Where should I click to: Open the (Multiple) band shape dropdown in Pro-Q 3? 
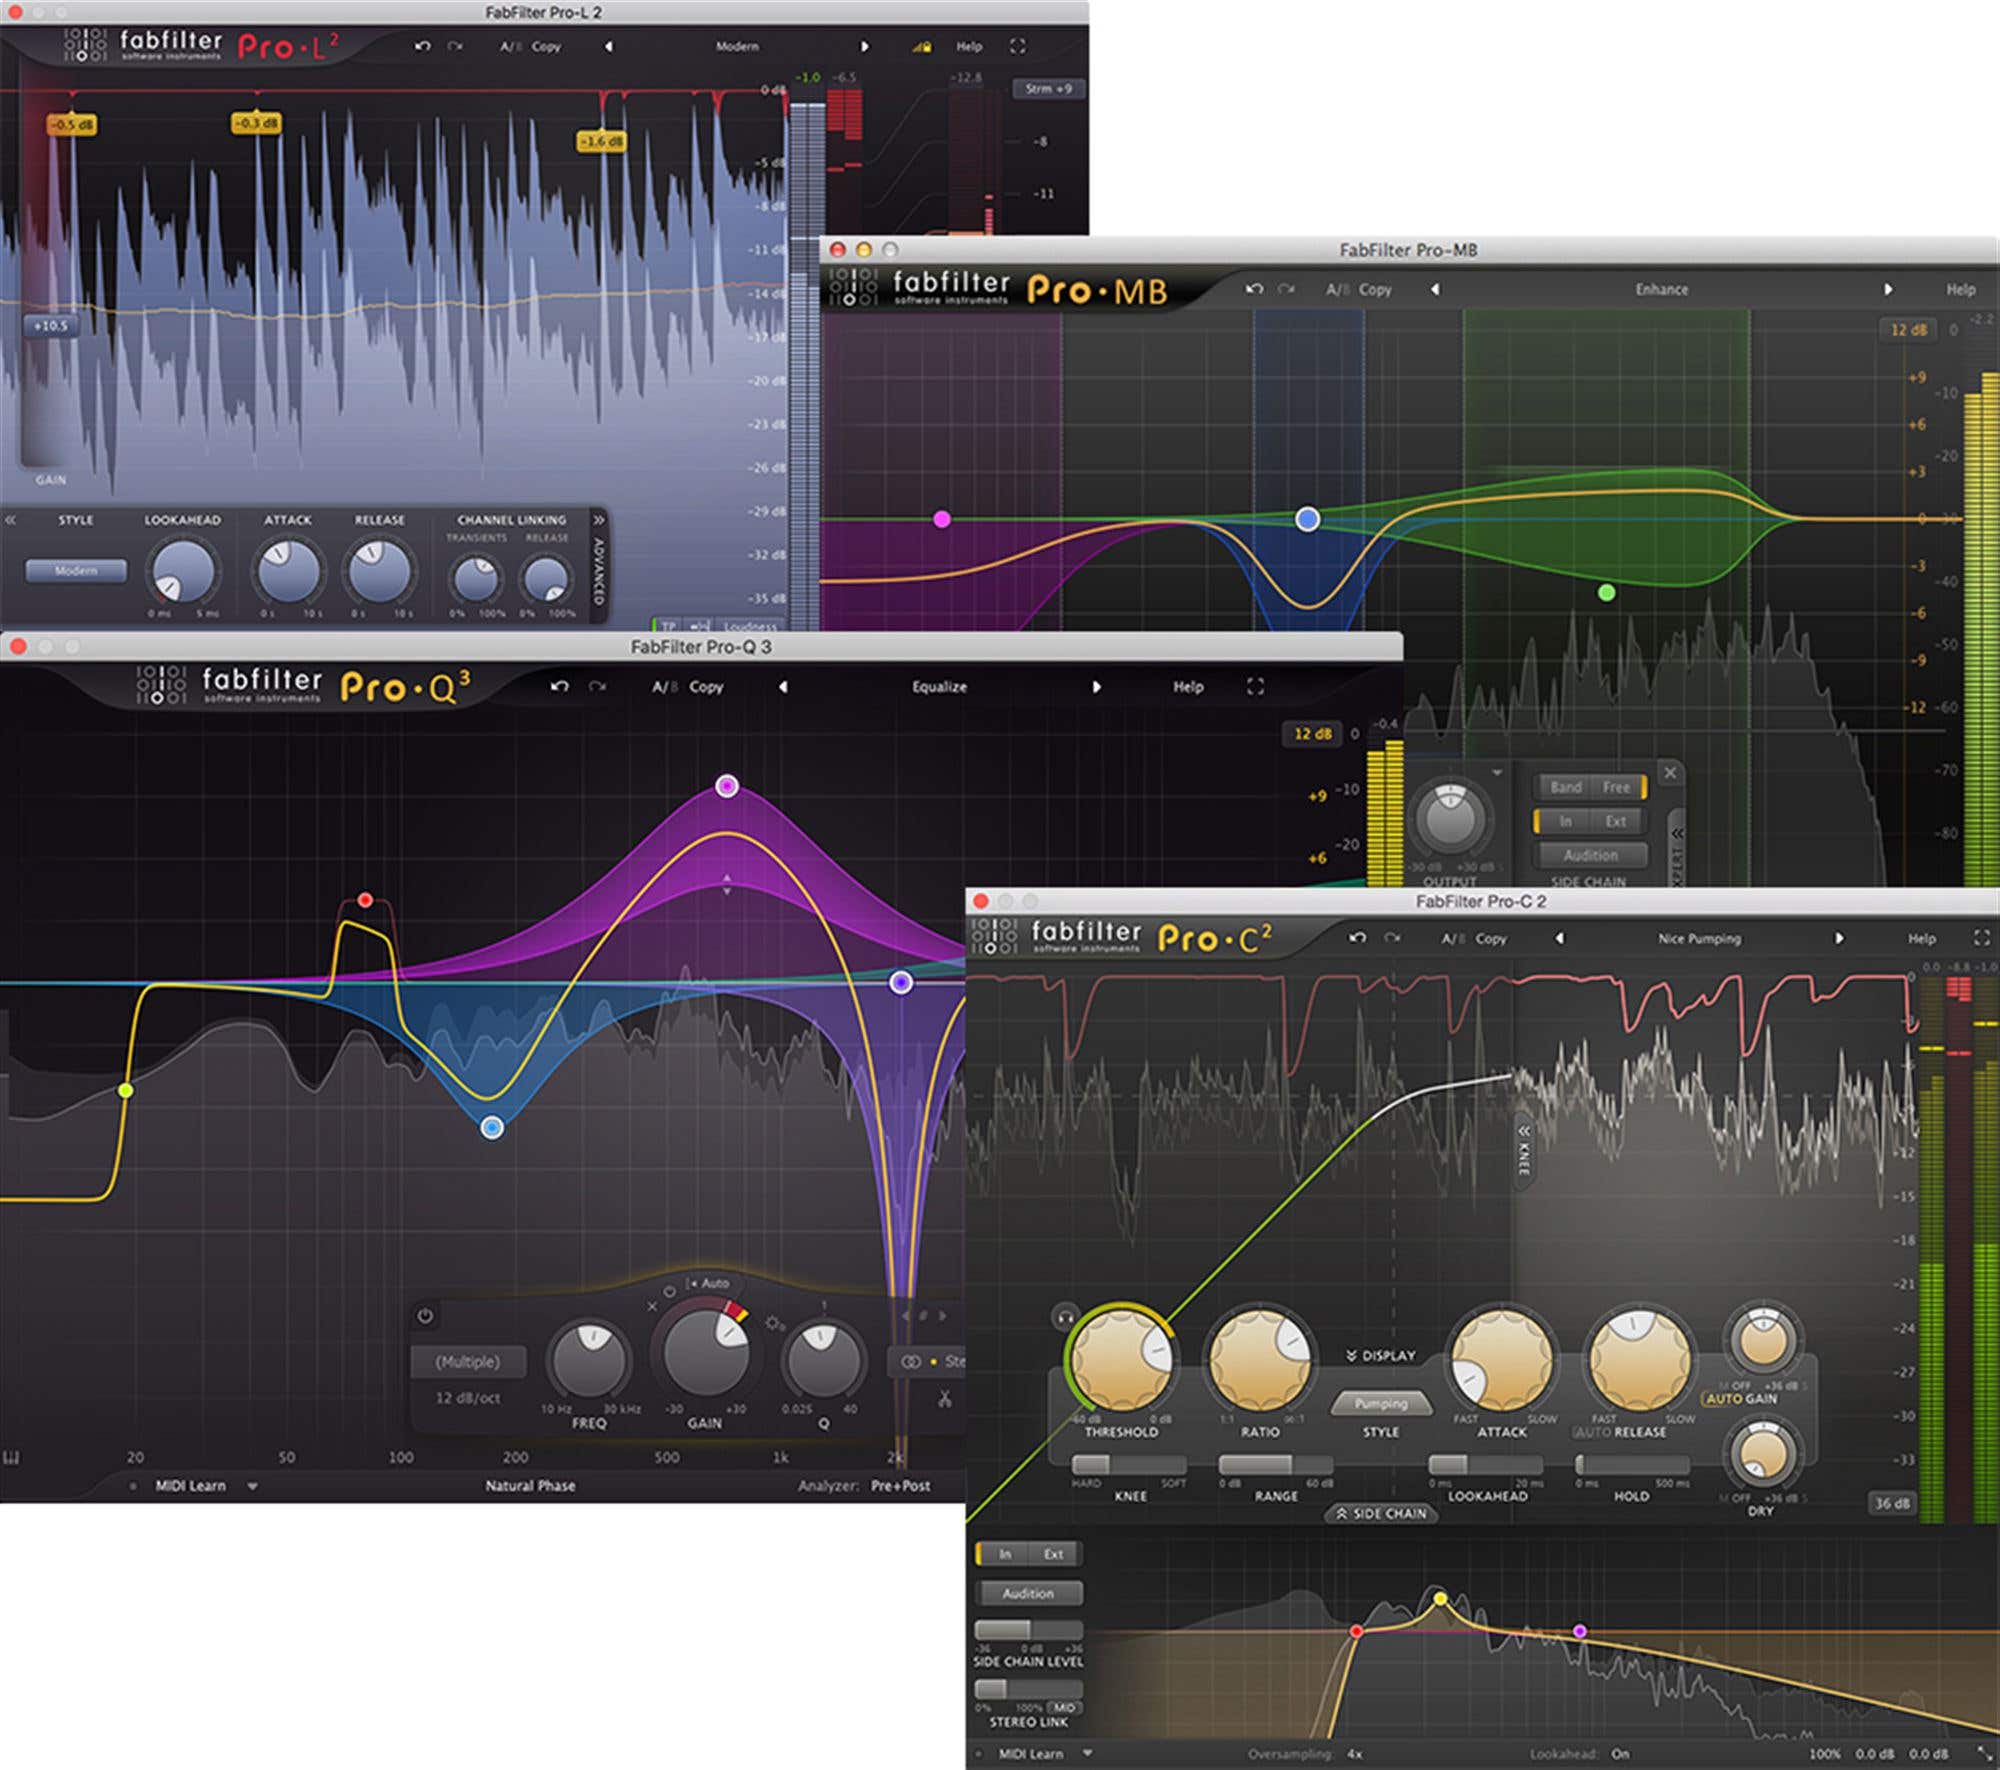coord(468,1362)
